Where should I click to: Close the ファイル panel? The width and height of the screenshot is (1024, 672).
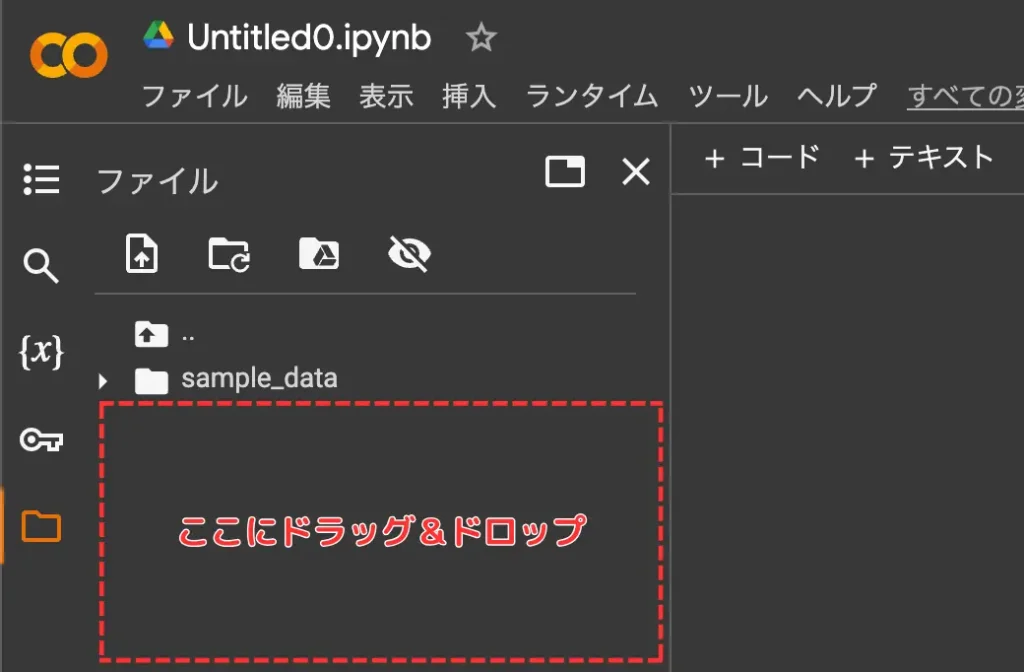[635, 172]
